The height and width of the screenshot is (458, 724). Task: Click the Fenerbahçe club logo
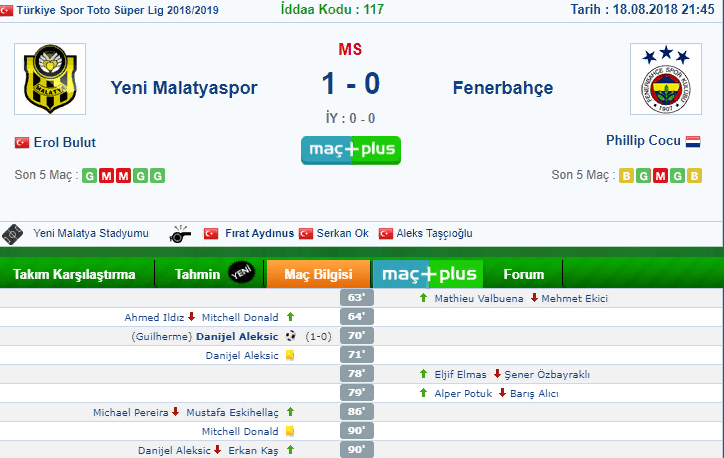click(666, 79)
